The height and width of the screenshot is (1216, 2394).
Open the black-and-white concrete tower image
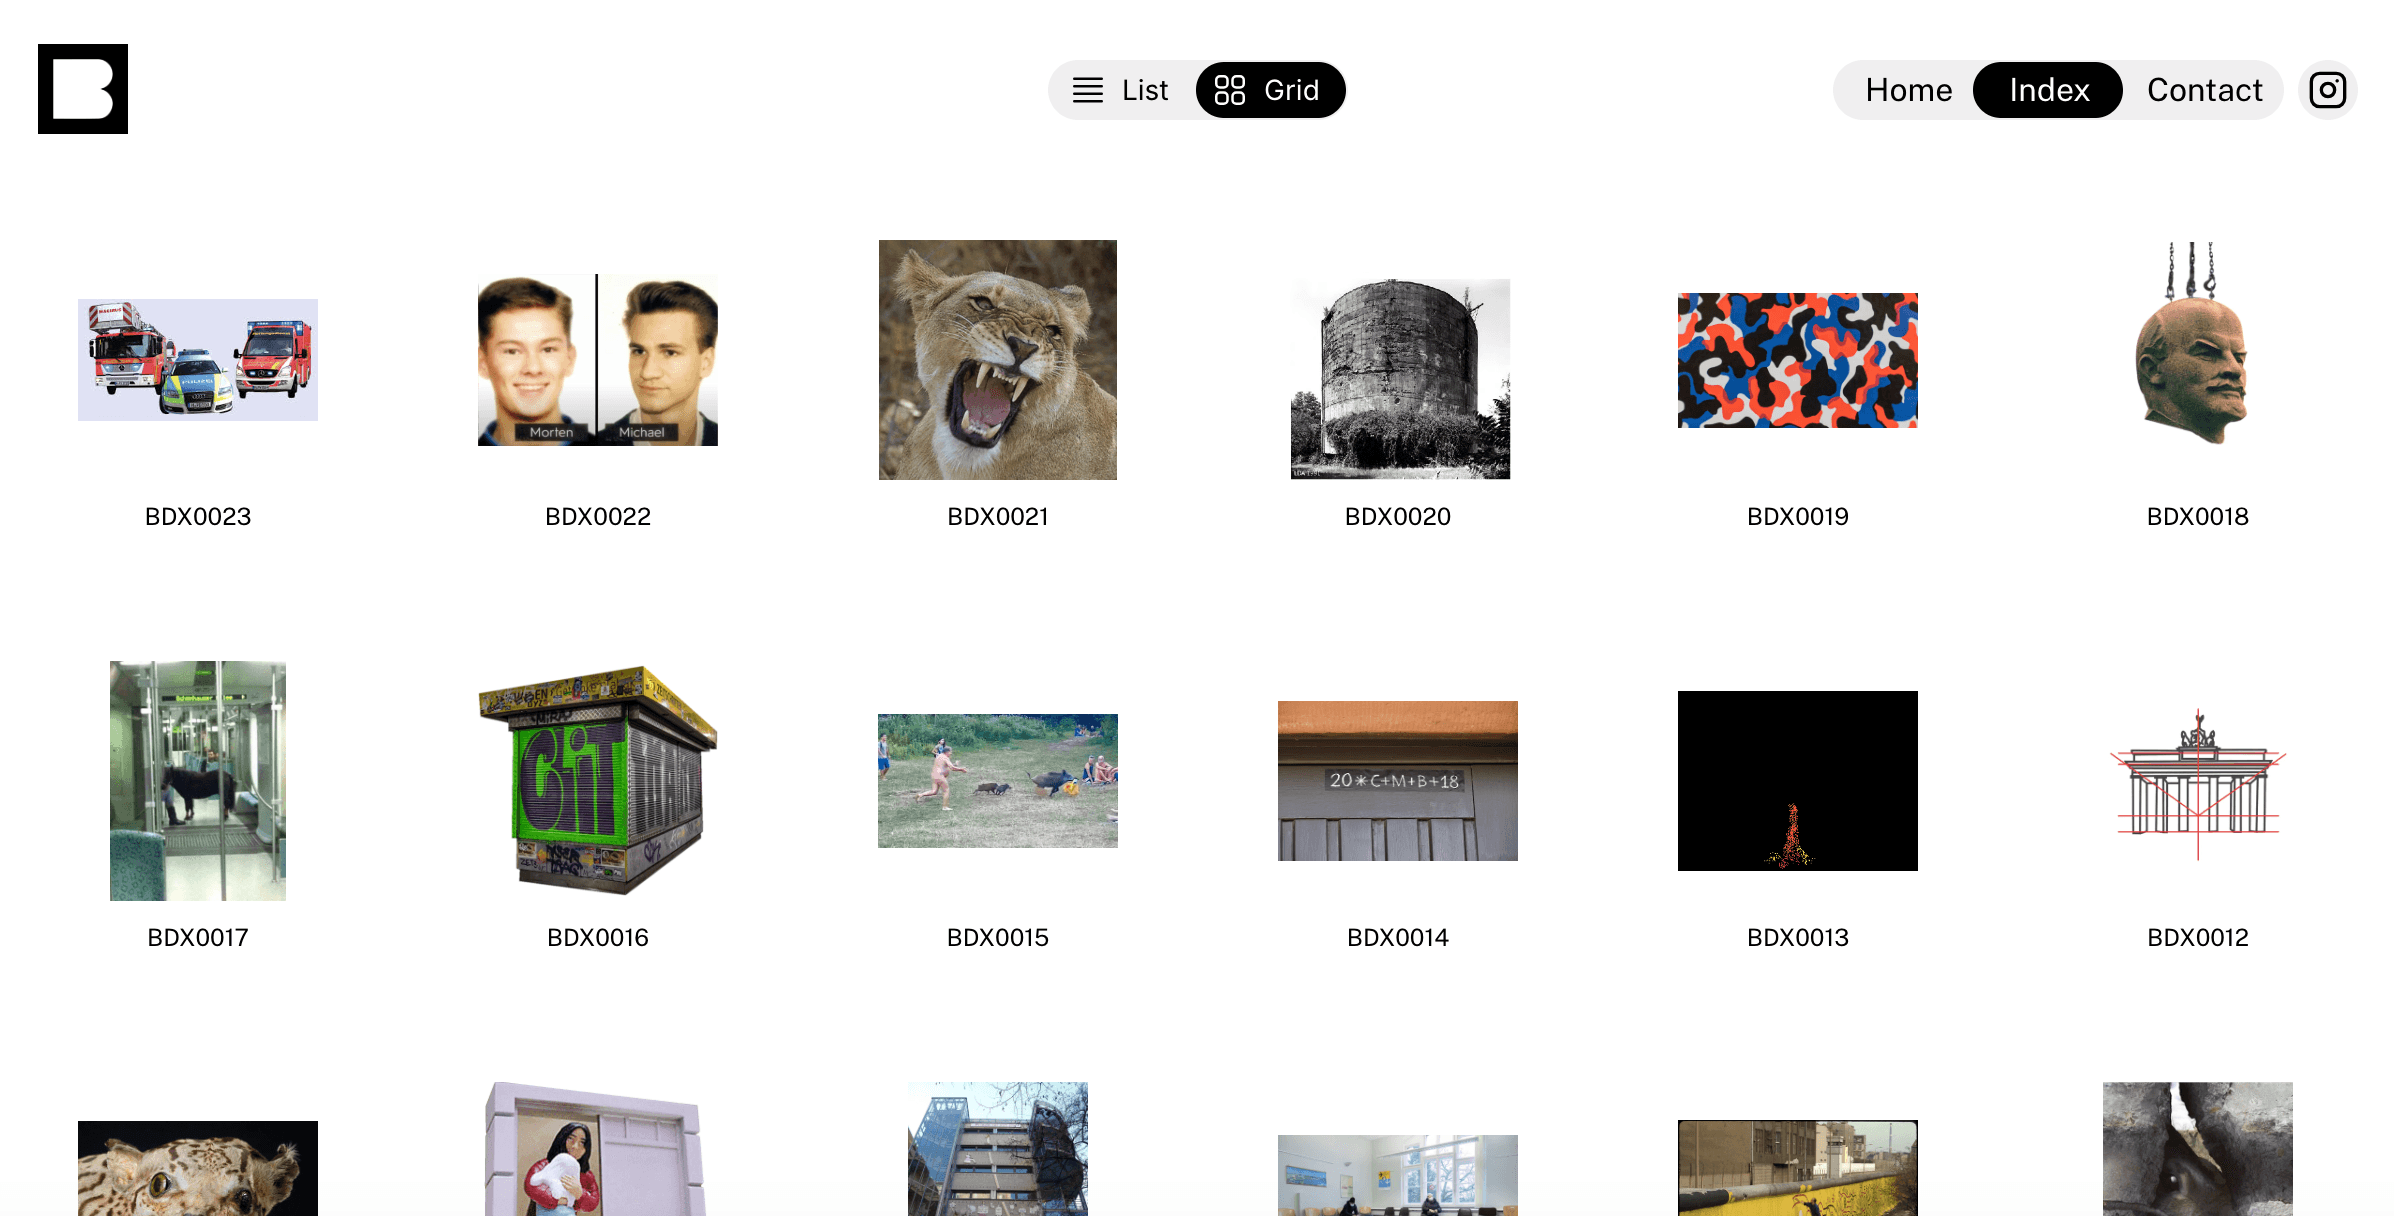(x=1400, y=379)
